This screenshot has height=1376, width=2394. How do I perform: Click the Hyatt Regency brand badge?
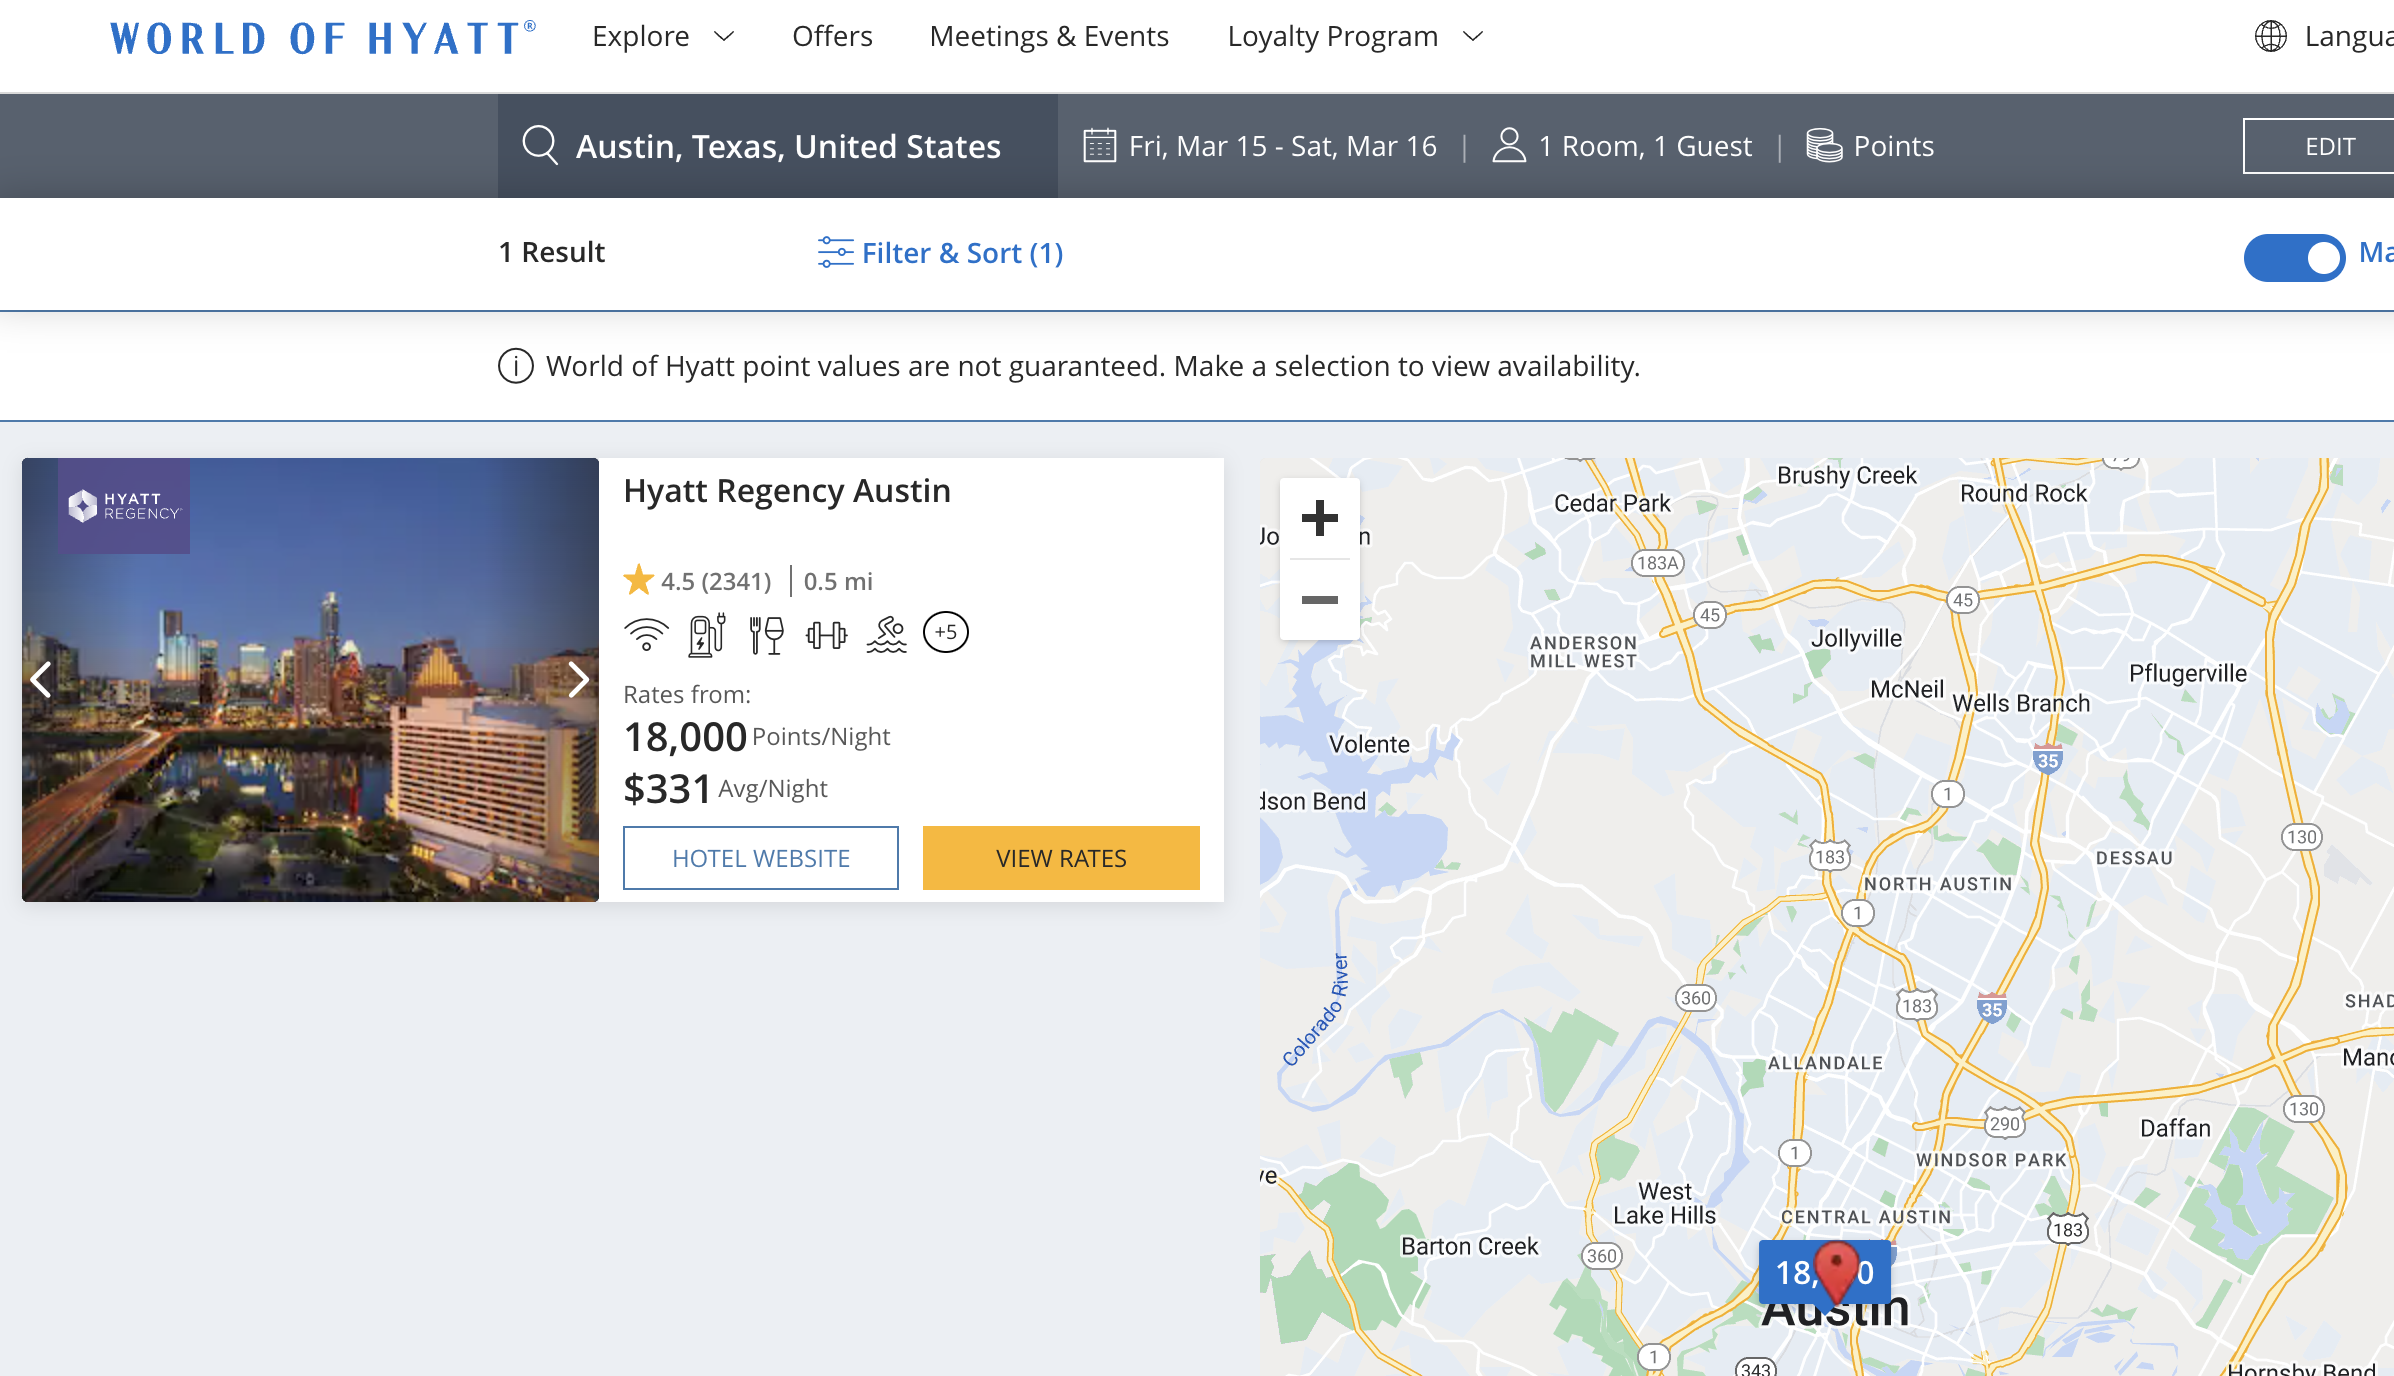tap(124, 506)
